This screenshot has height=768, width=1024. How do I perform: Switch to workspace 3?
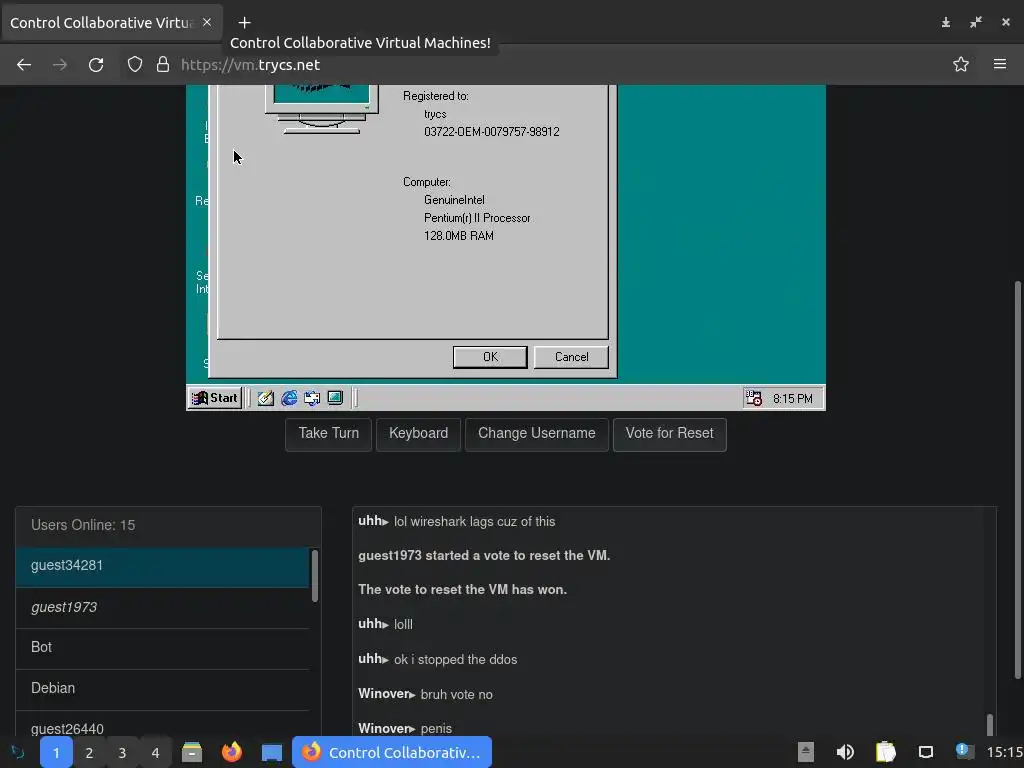tap(122, 753)
